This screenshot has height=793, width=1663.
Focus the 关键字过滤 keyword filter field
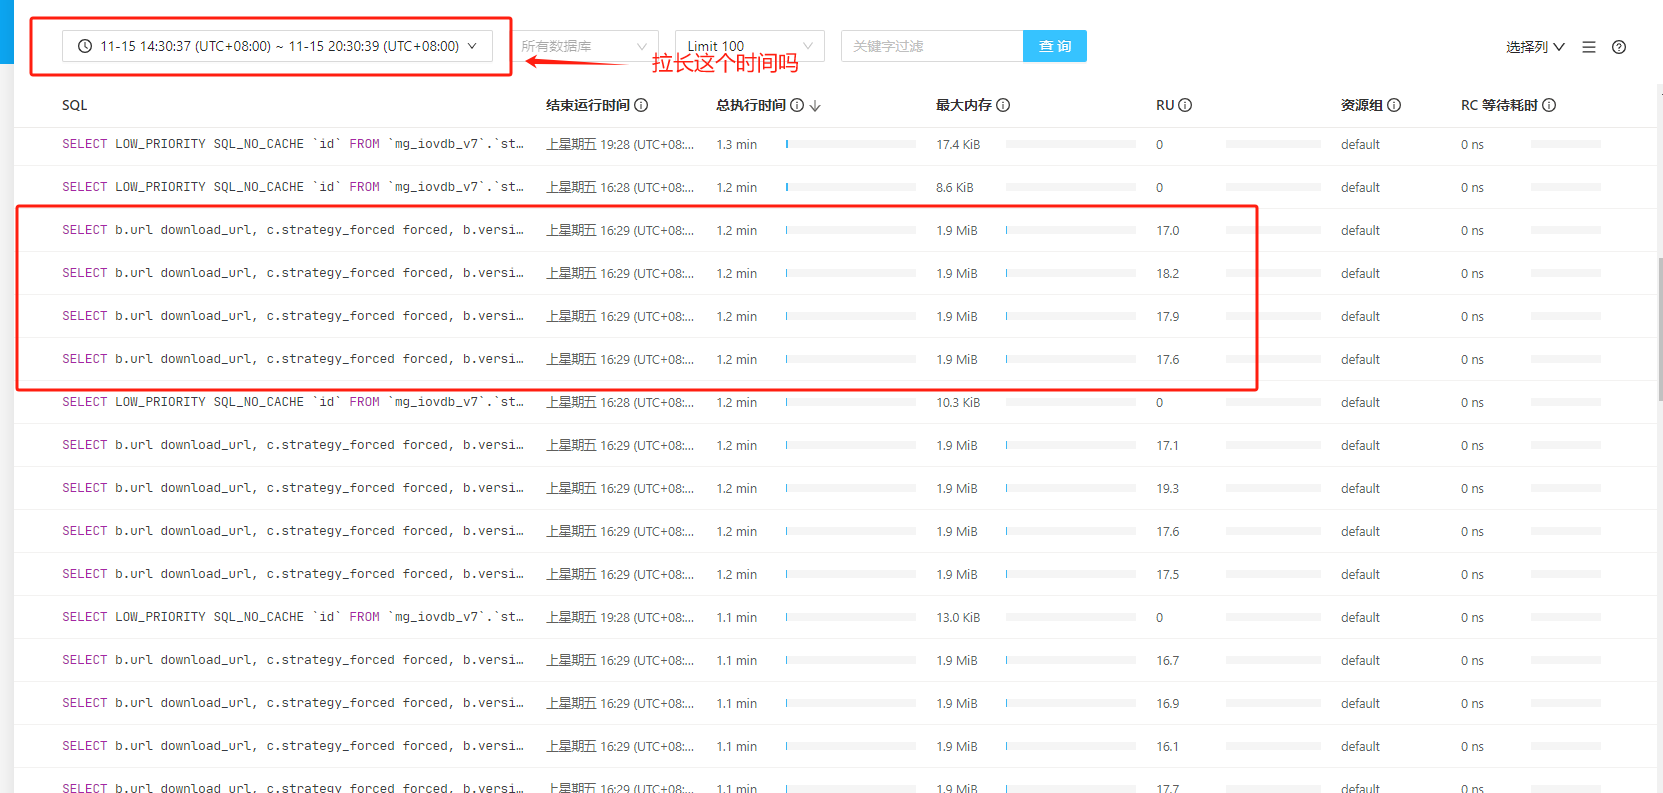pos(932,46)
